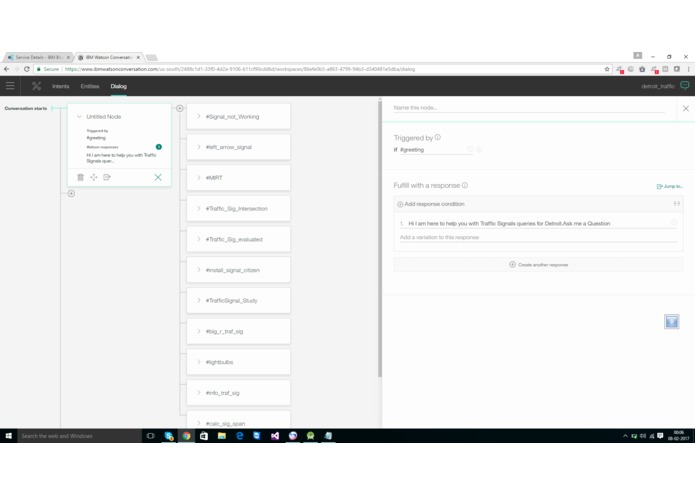Click the move node icon on Untitled Node
Viewport: 695px width, 494px height.
pyautogui.click(x=94, y=177)
